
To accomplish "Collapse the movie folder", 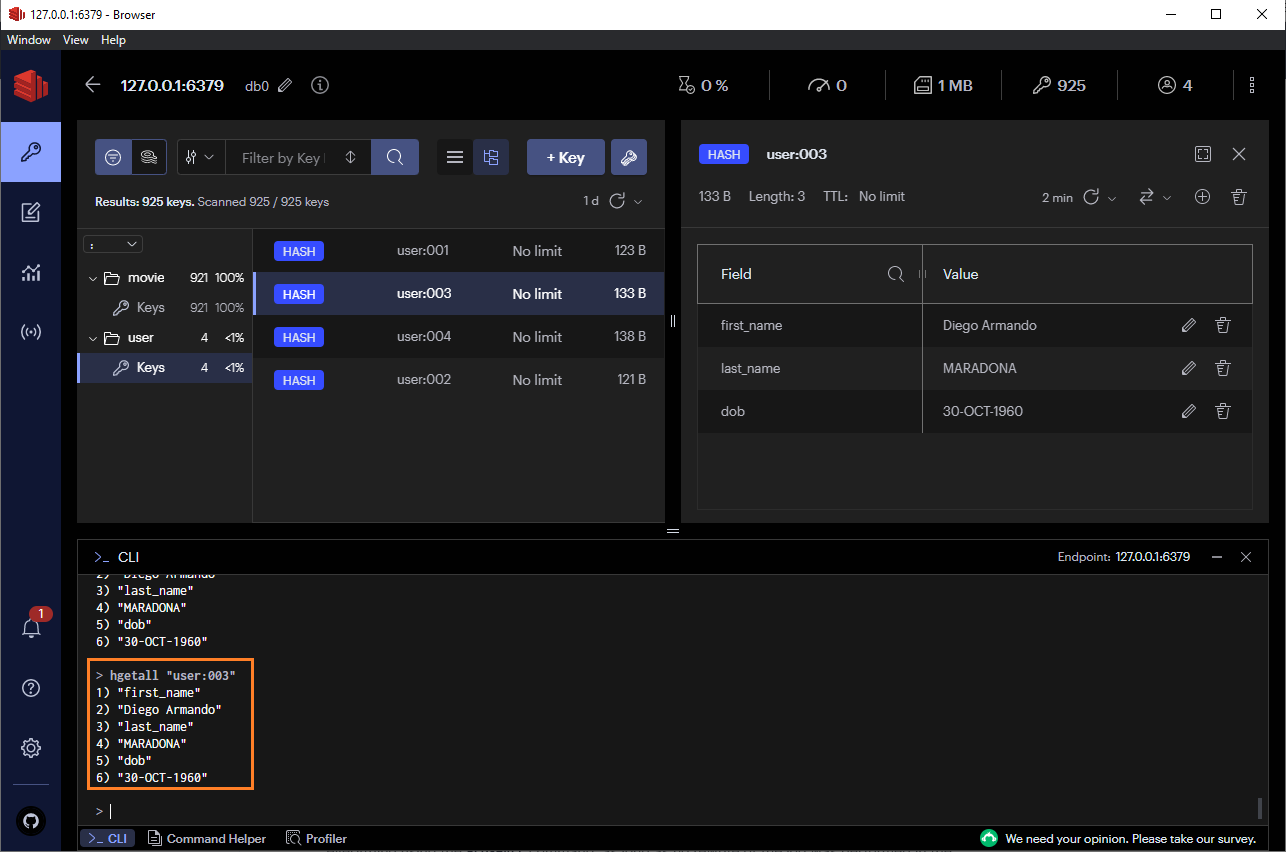I will click(x=94, y=278).
